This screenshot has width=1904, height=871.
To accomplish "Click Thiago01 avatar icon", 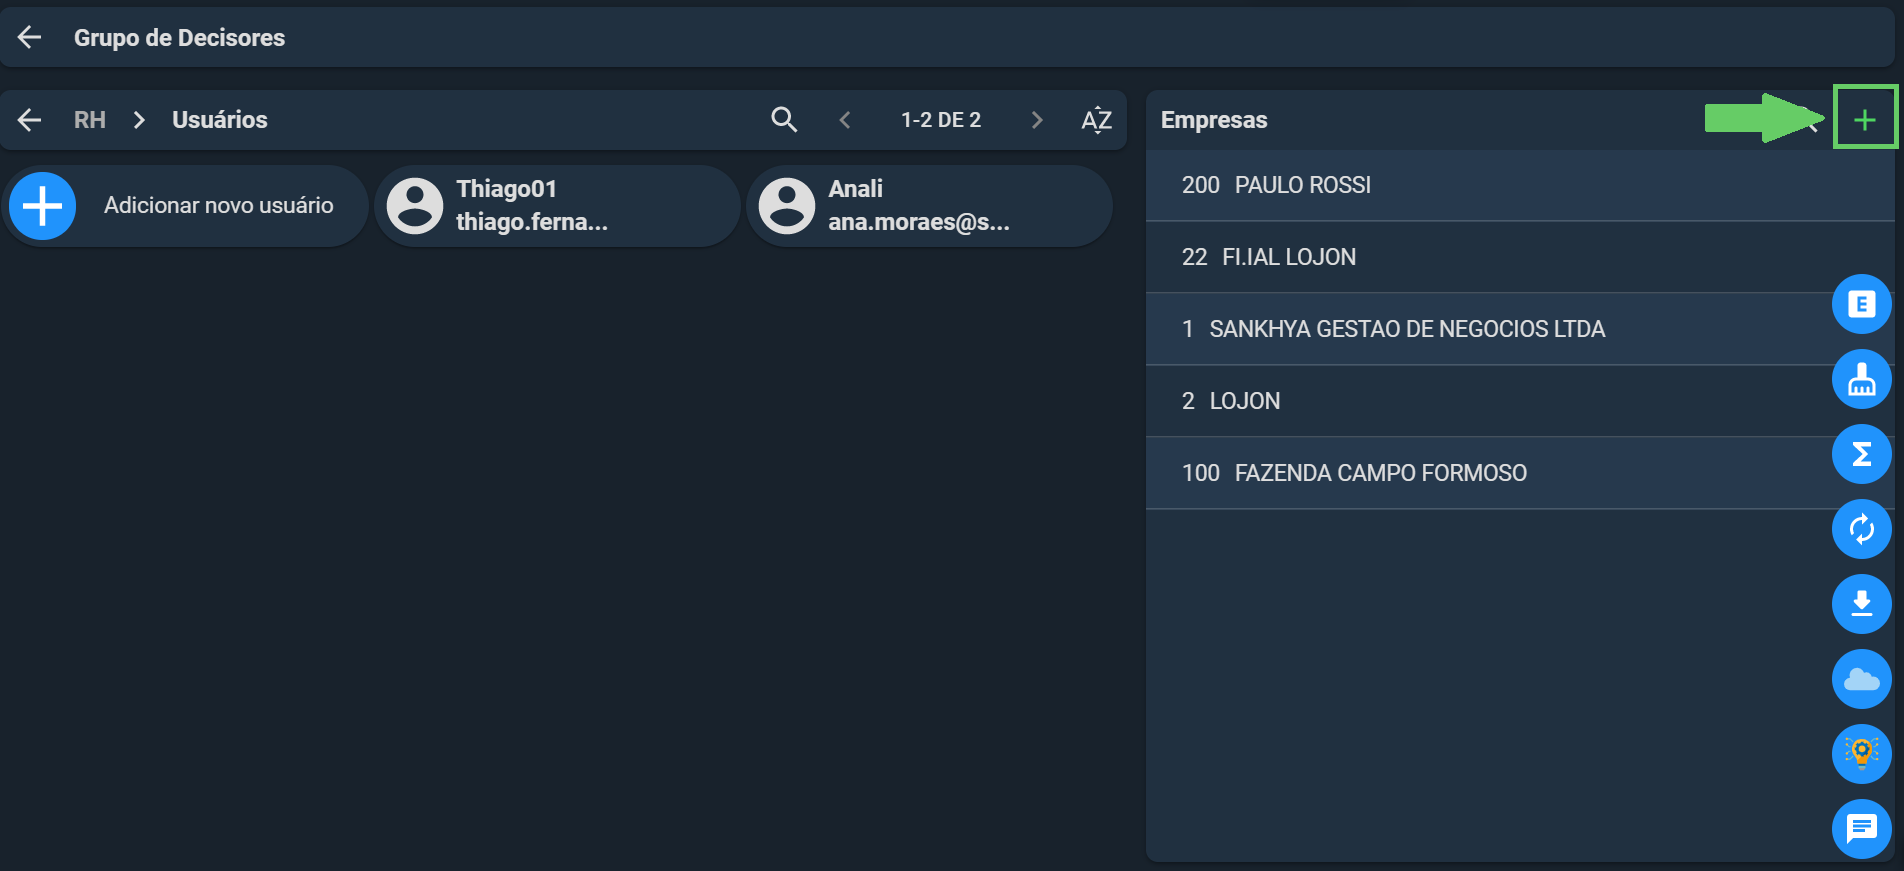I will point(415,206).
